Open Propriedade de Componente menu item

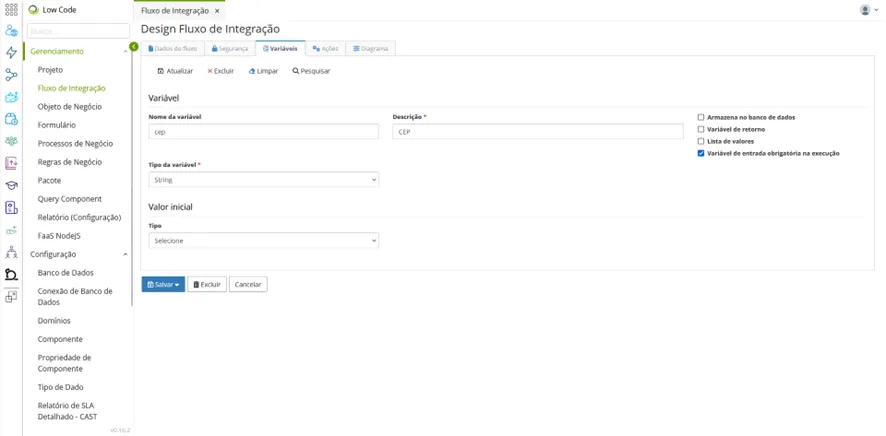coord(64,363)
